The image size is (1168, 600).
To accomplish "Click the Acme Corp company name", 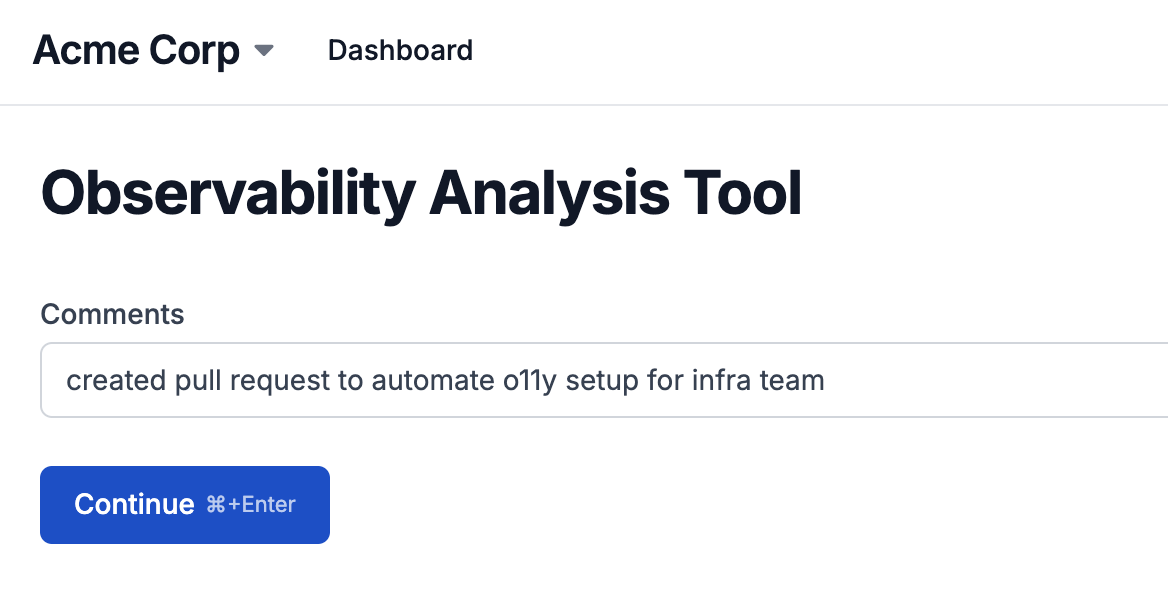I will [135, 50].
